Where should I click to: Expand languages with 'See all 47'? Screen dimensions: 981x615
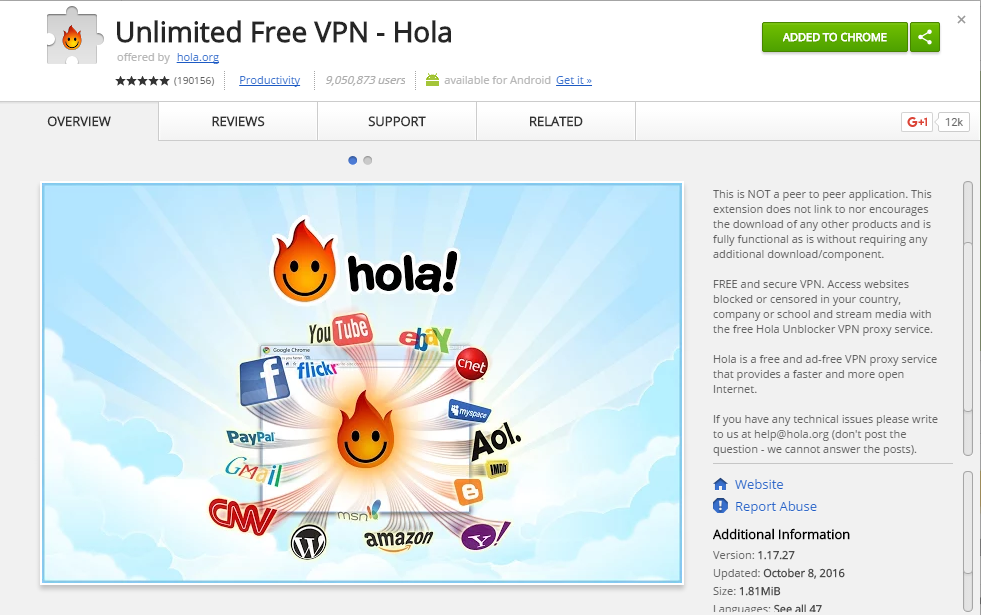point(798,608)
